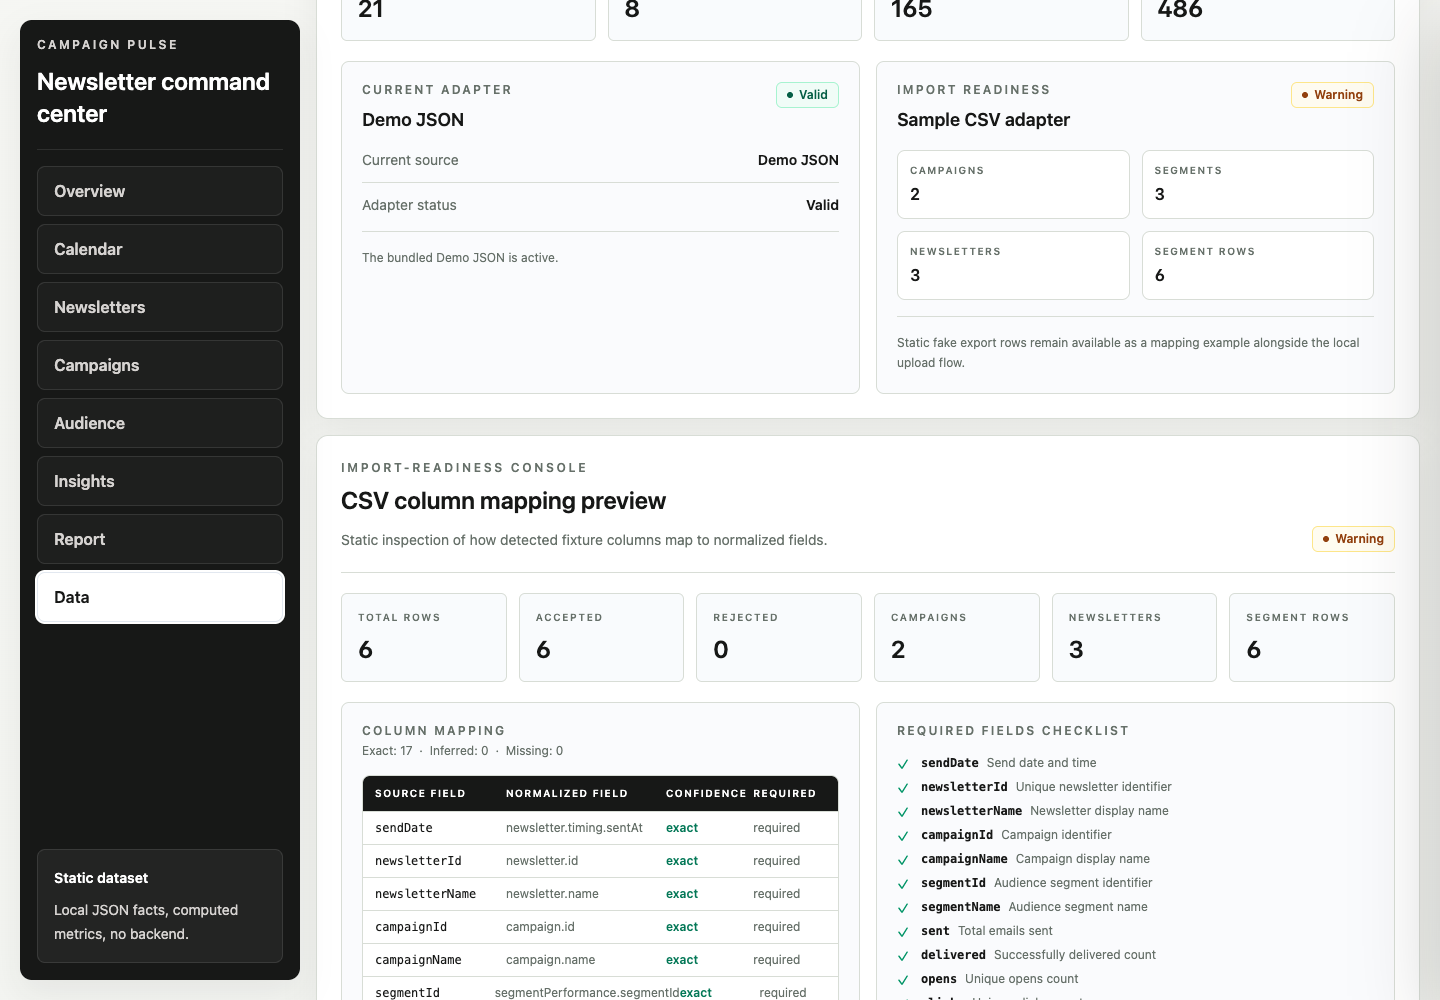Click the campaign.id normalized field cell
Screen dimensions: 1440x1000
point(540,927)
